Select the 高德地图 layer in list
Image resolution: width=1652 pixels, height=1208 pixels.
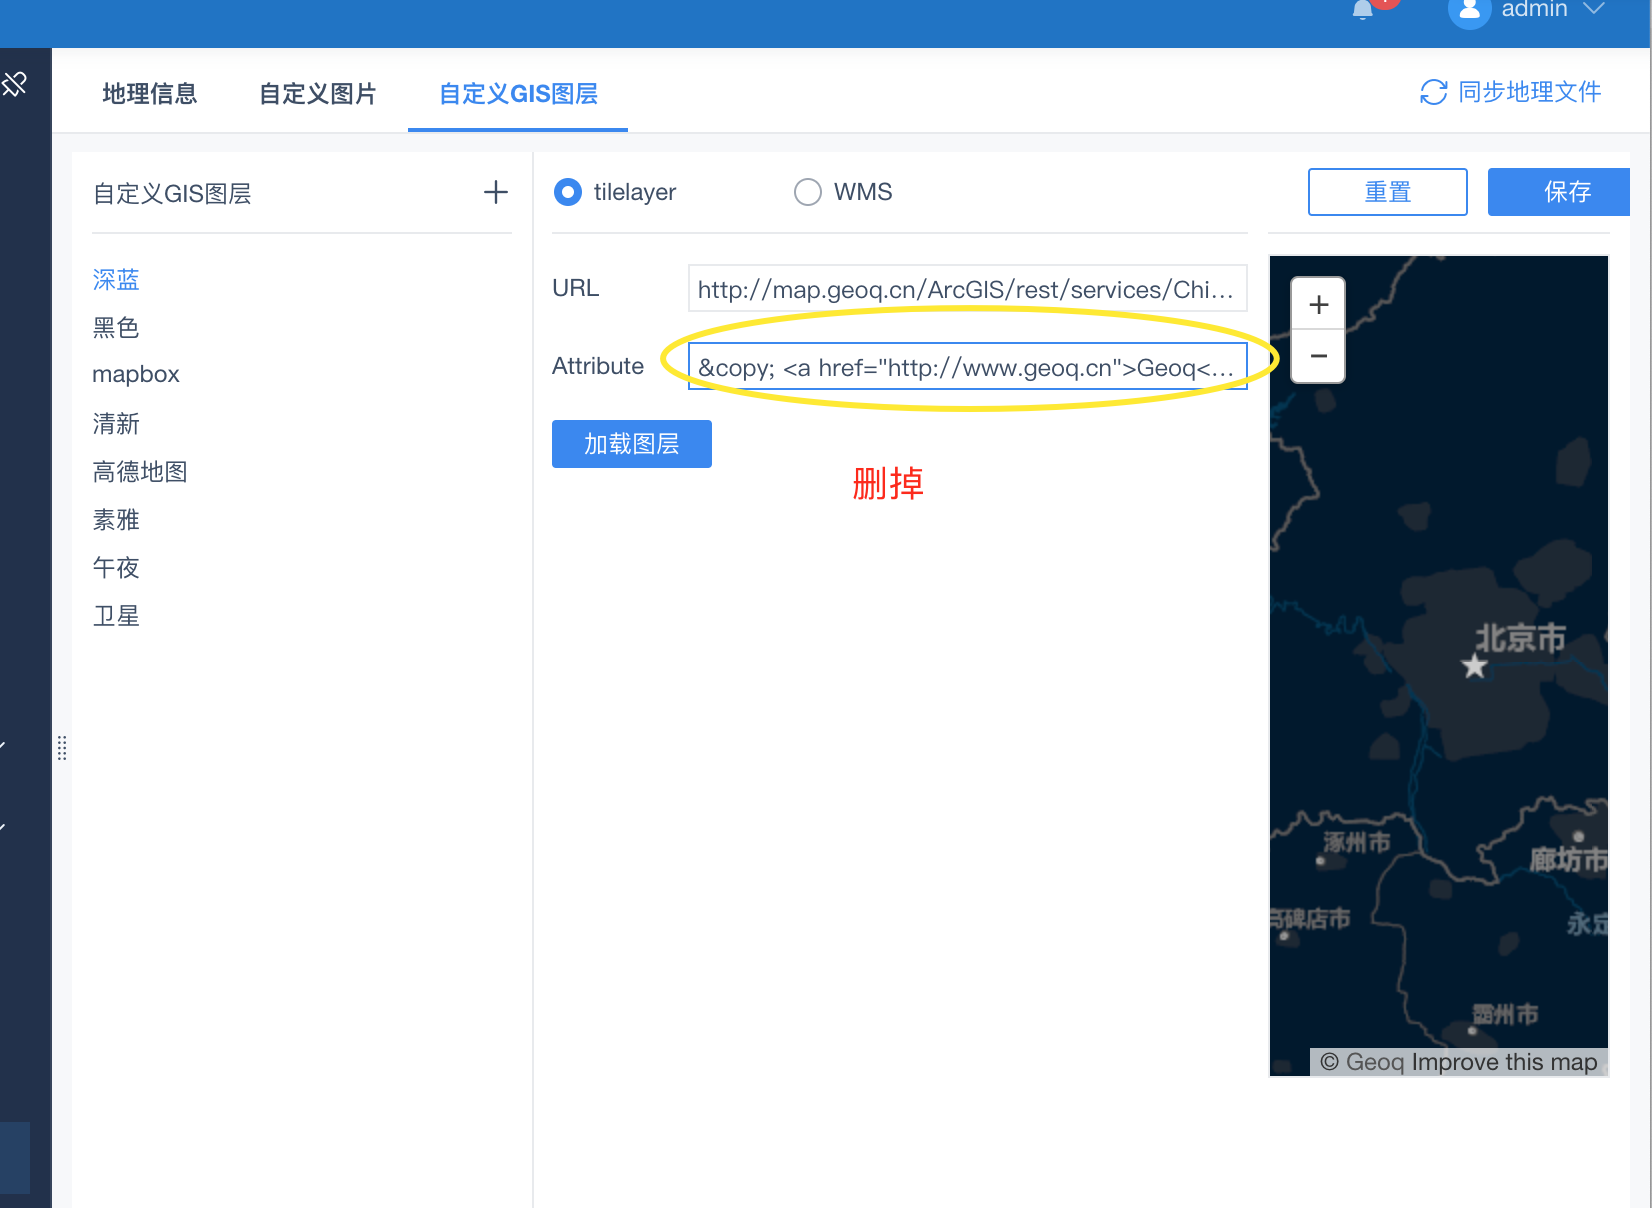tap(140, 472)
